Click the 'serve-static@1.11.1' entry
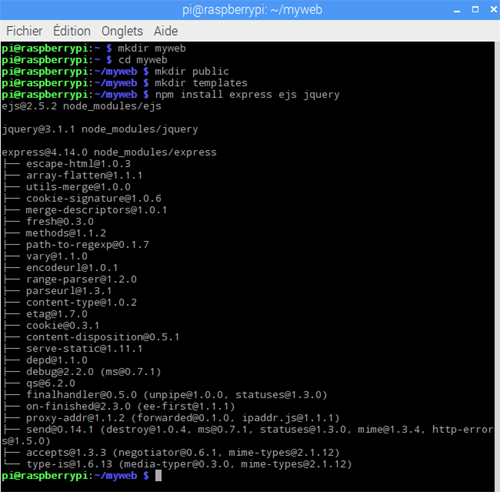Image resolution: width=500 pixels, height=492 pixels. point(84,349)
